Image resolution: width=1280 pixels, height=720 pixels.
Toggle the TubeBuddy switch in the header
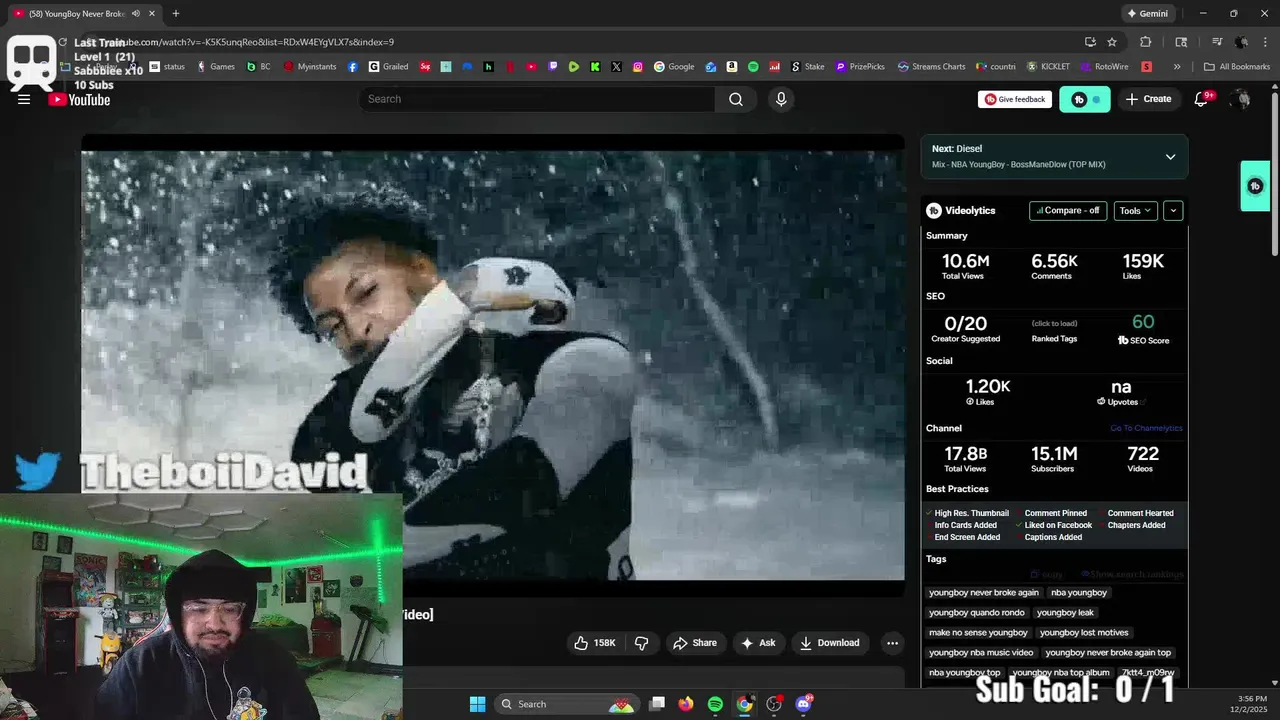1085,99
